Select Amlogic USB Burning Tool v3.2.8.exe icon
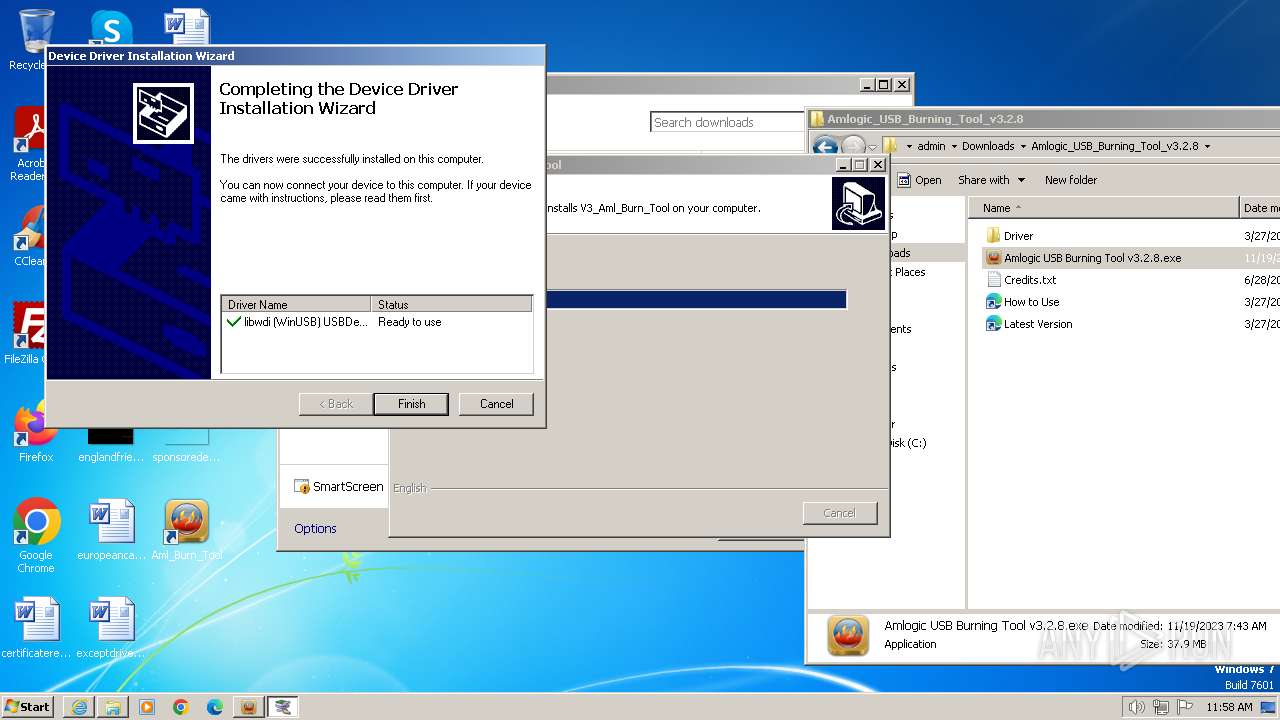 click(993, 258)
